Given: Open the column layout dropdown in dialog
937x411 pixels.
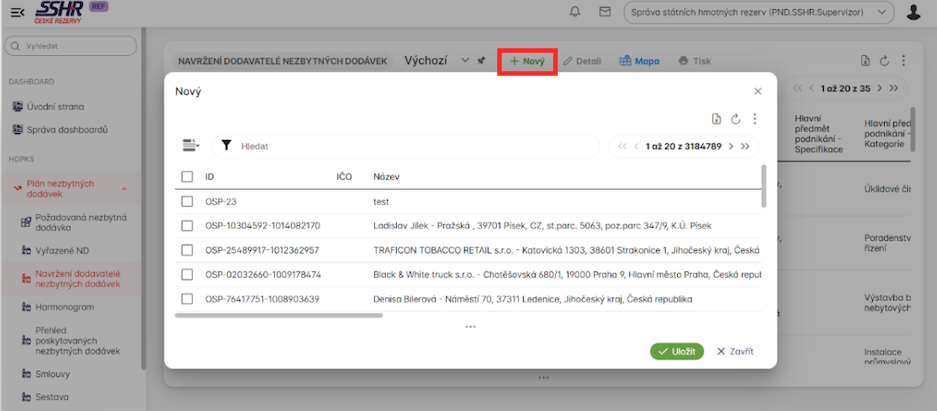Looking at the screenshot, I should [x=191, y=146].
